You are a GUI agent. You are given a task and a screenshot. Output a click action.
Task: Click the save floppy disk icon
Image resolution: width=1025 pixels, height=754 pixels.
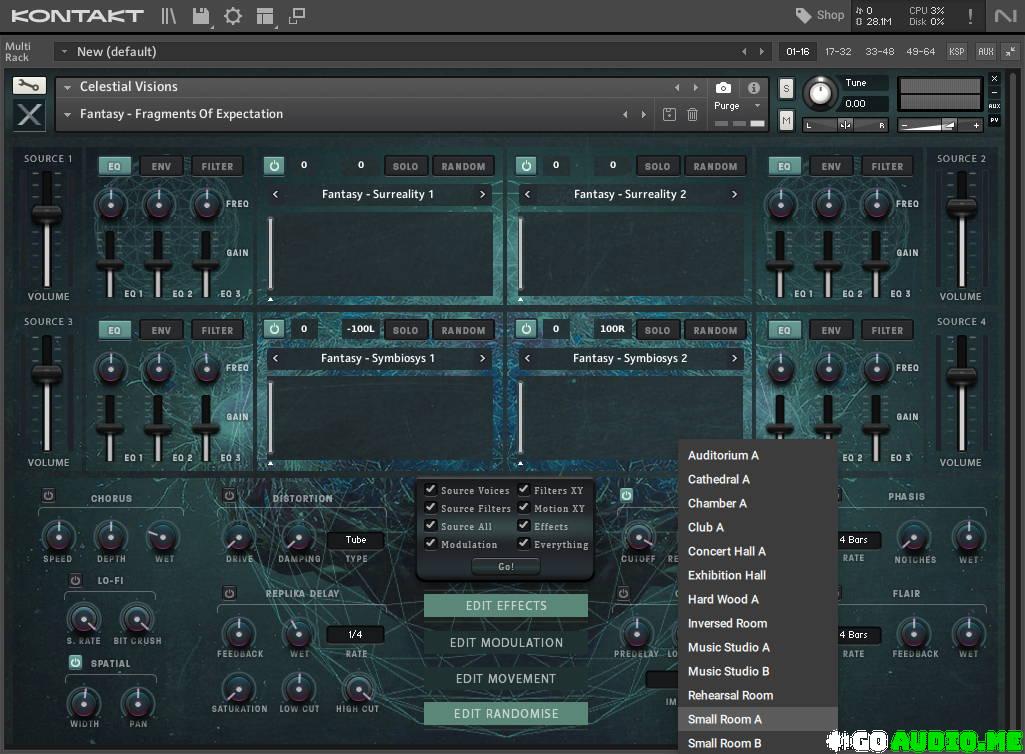tap(201, 16)
